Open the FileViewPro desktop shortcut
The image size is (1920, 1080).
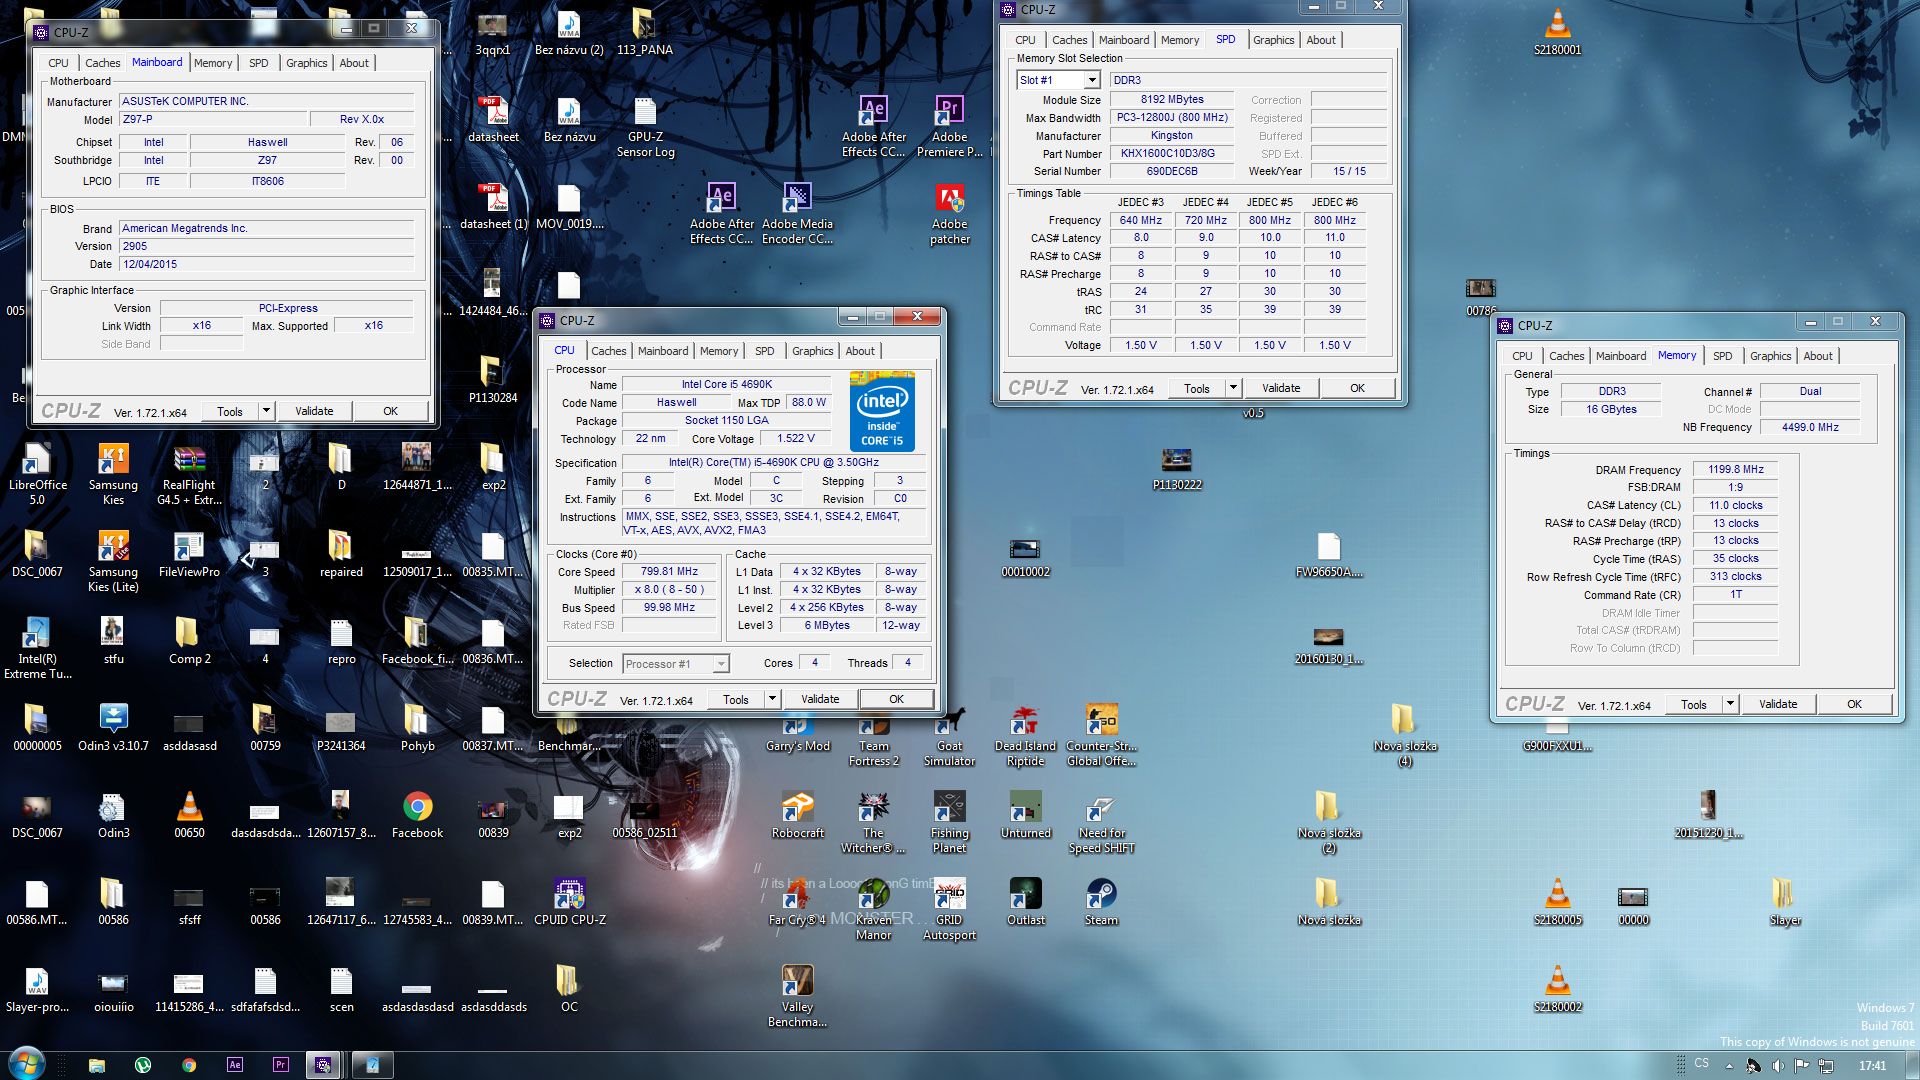(189, 555)
